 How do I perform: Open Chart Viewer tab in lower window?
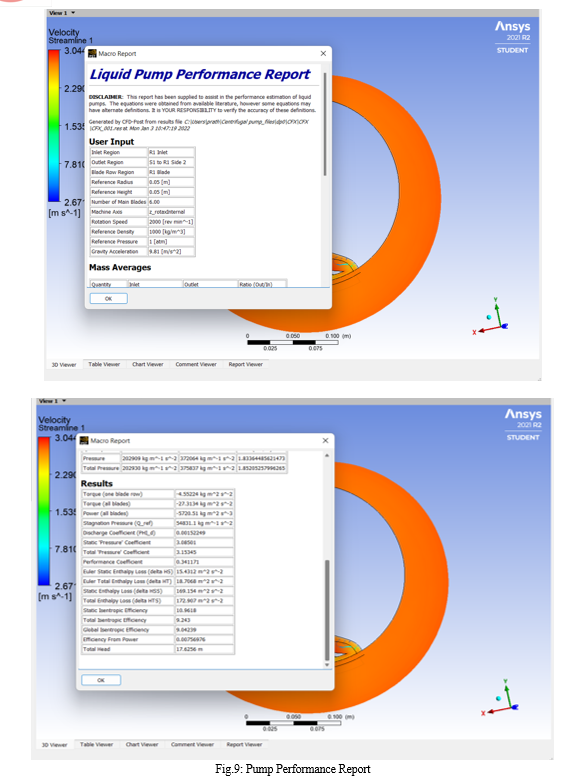point(142,744)
